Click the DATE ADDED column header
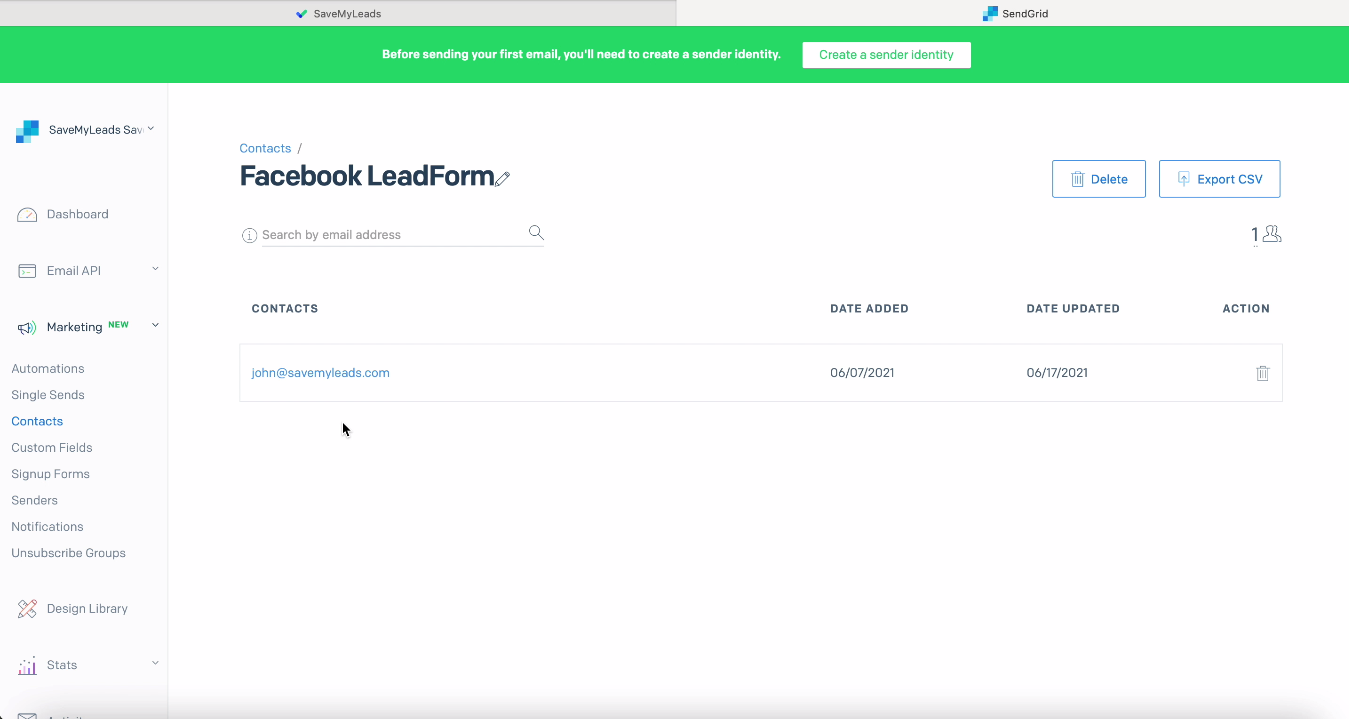This screenshot has height=719, width=1349. pos(869,309)
